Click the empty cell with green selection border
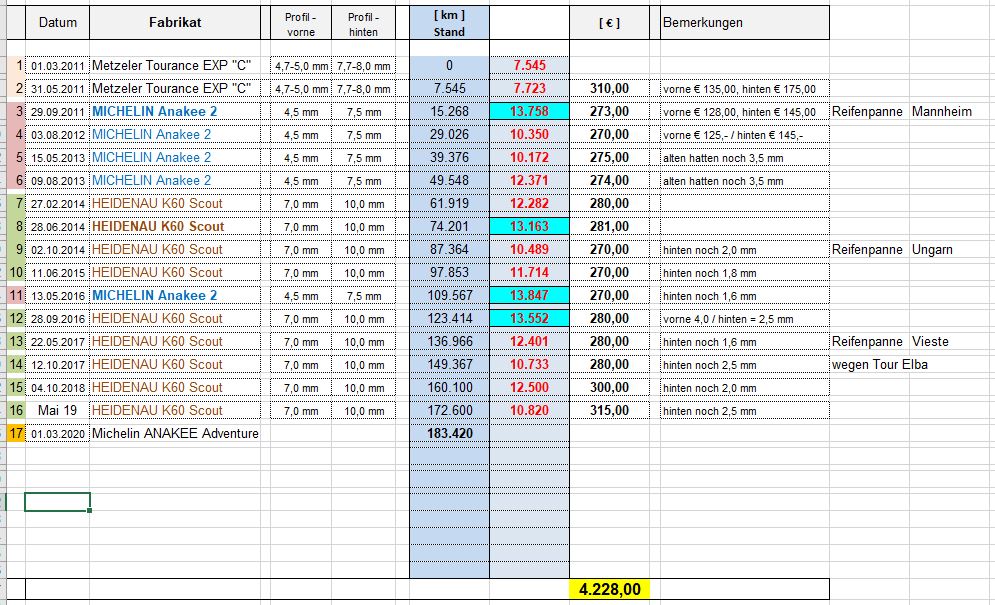 point(57,502)
